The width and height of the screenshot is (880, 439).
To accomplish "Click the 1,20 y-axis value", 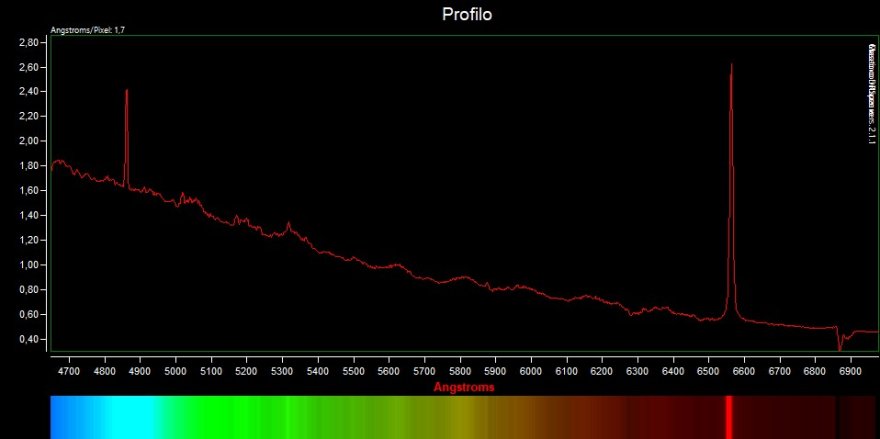I will tap(28, 240).
